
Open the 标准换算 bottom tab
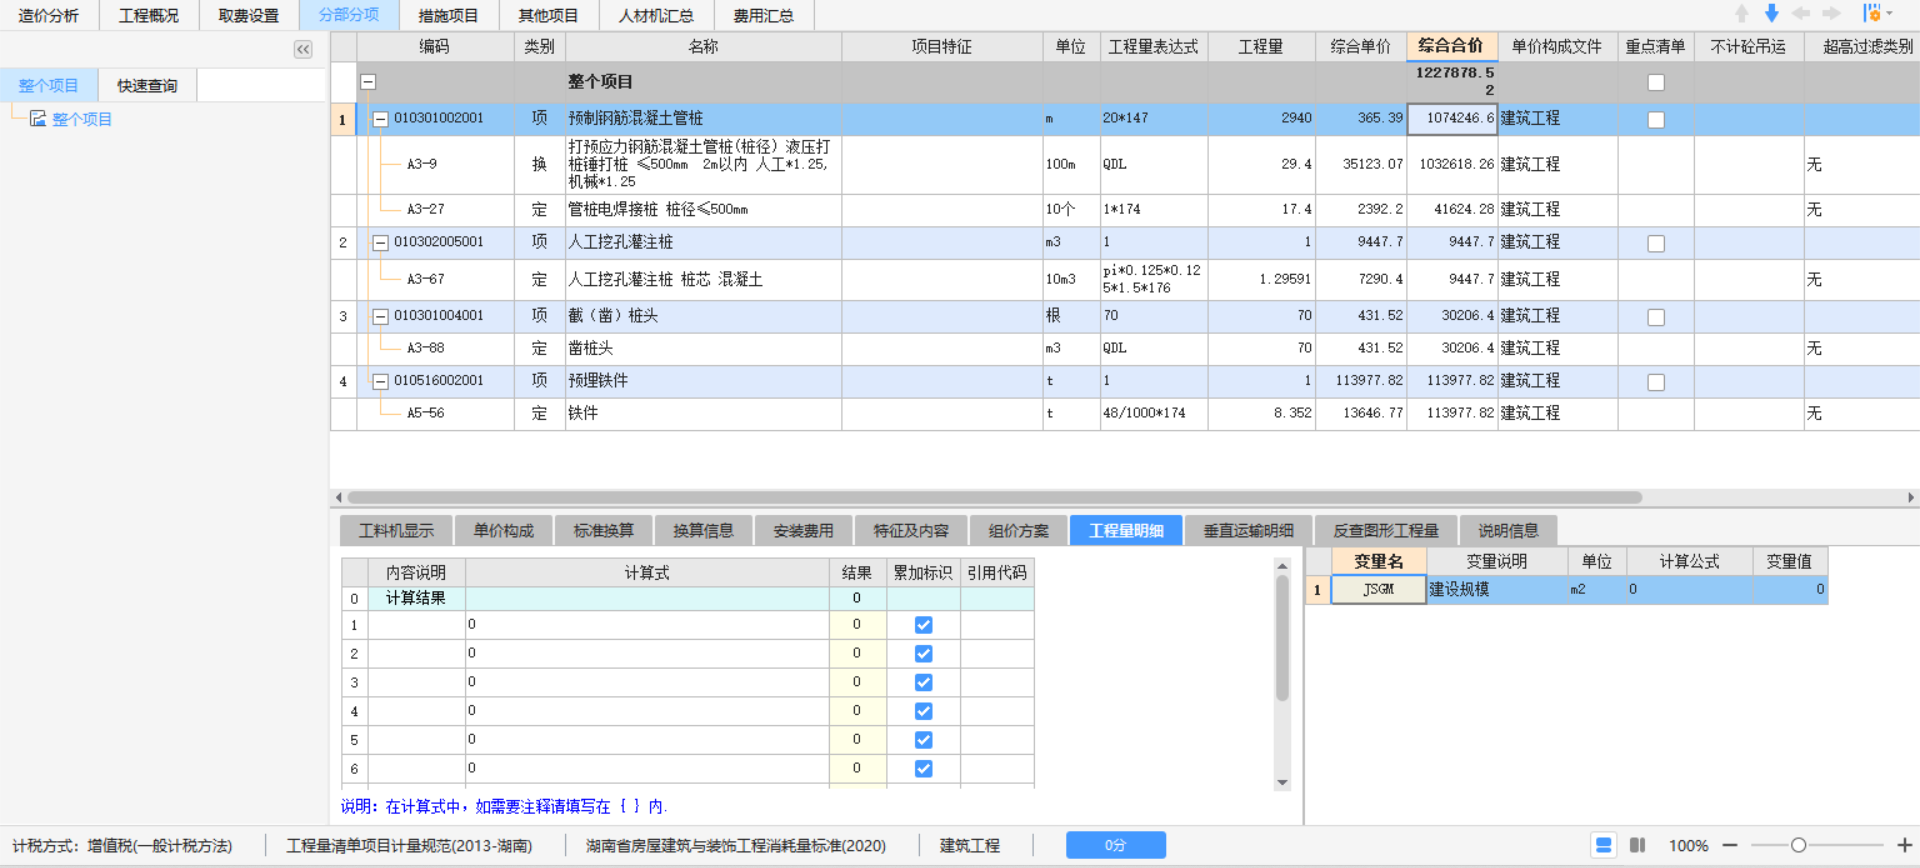[x=603, y=531]
